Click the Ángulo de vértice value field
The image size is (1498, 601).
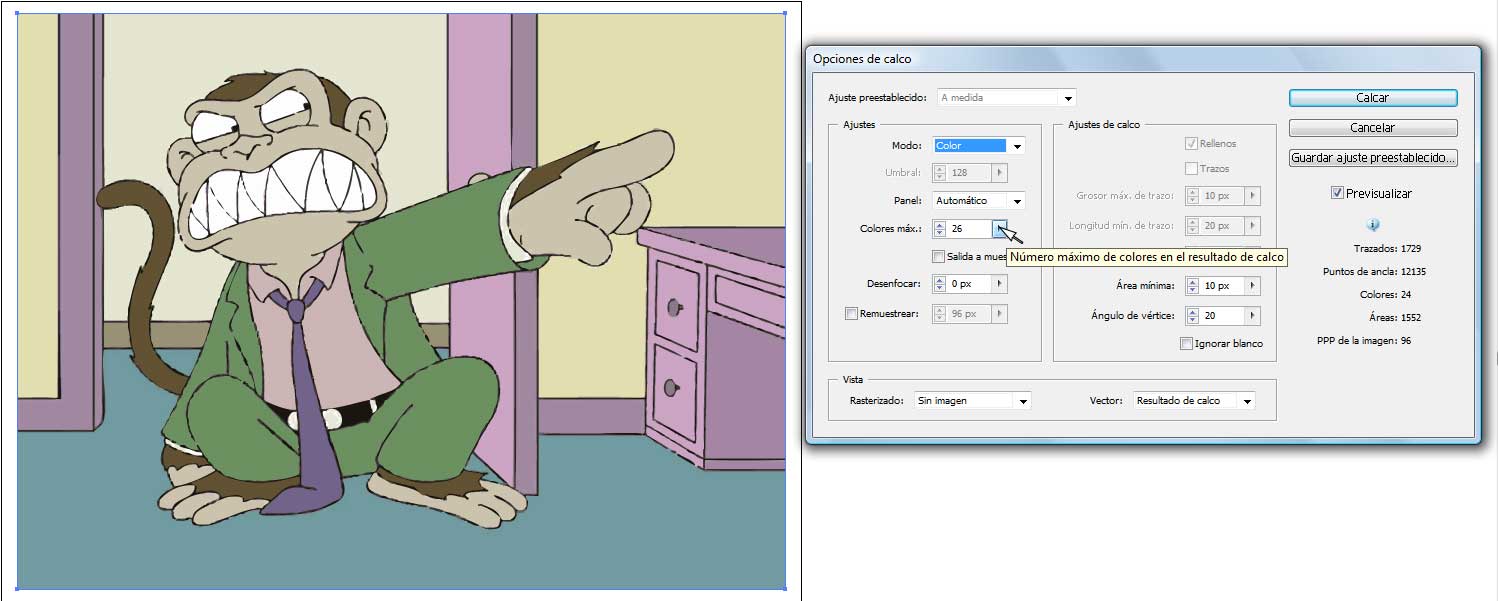click(x=1223, y=316)
